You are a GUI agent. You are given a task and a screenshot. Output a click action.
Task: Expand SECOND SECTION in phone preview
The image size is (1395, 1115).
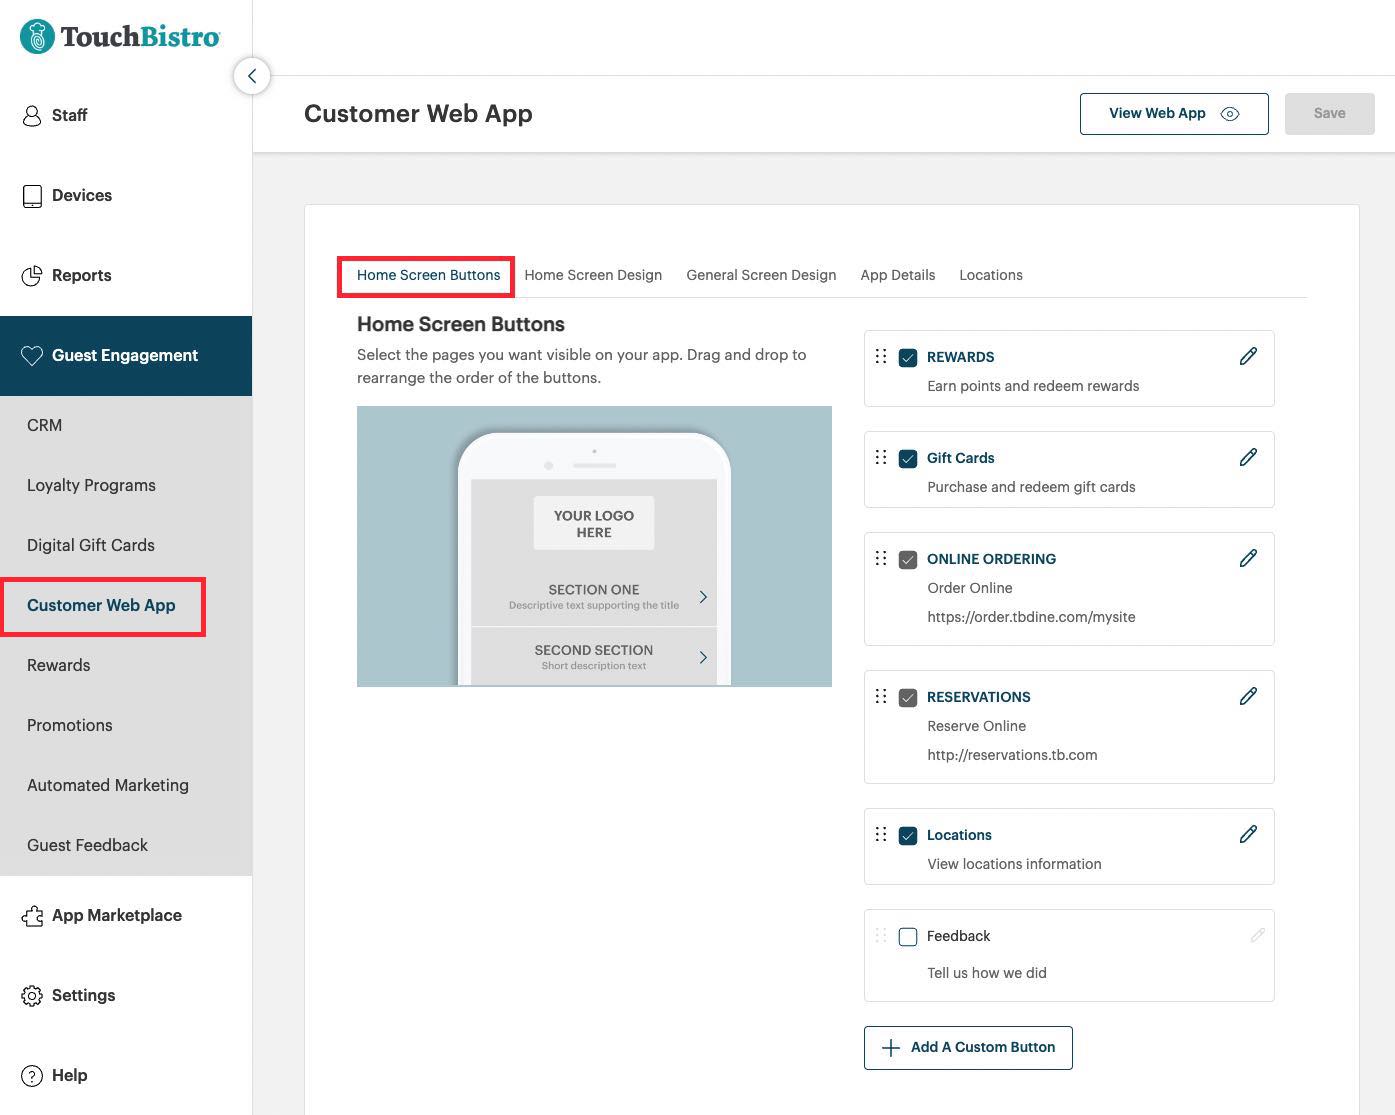[702, 656]
